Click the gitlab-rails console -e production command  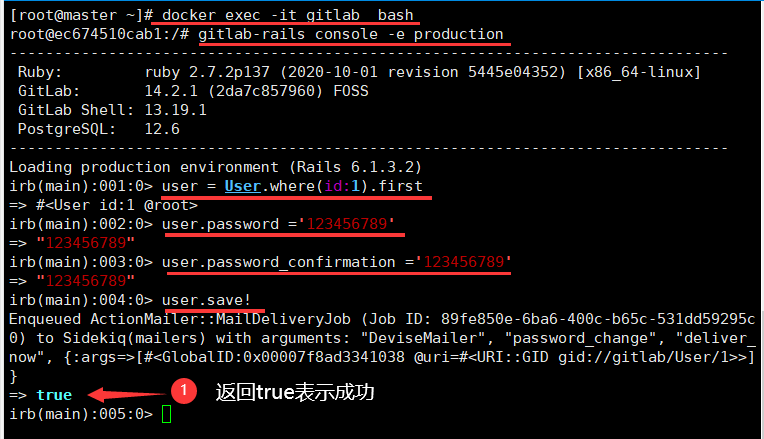point(350,34)
